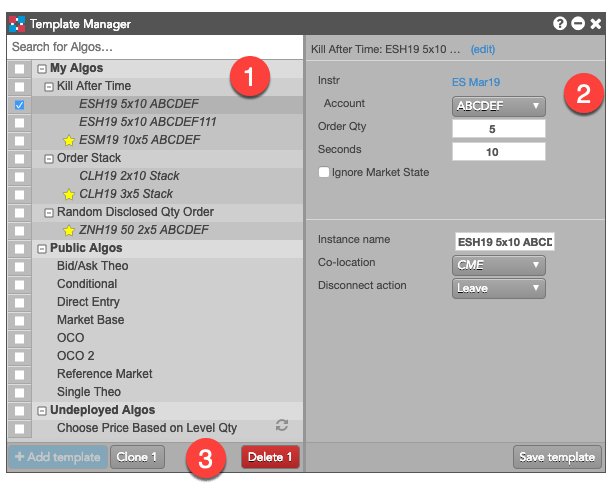
Task: Check the Undeployed Algos checkbox
Action: coord(19,410)
